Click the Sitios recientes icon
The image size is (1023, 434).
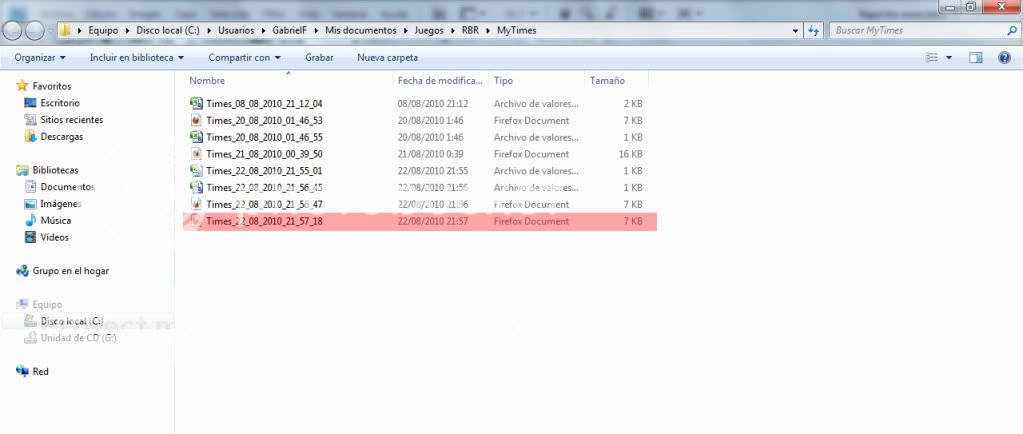point(30,119)
